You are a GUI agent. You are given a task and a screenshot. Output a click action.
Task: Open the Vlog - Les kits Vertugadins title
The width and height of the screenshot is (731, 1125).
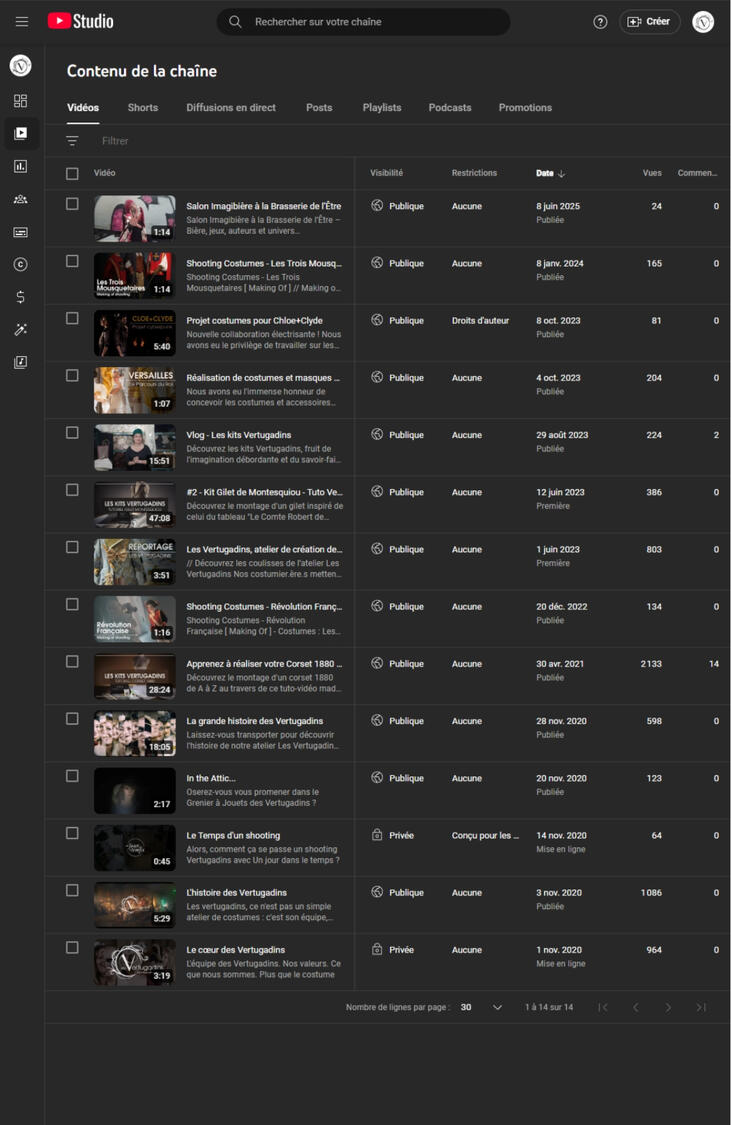click(x=239, y=435)
